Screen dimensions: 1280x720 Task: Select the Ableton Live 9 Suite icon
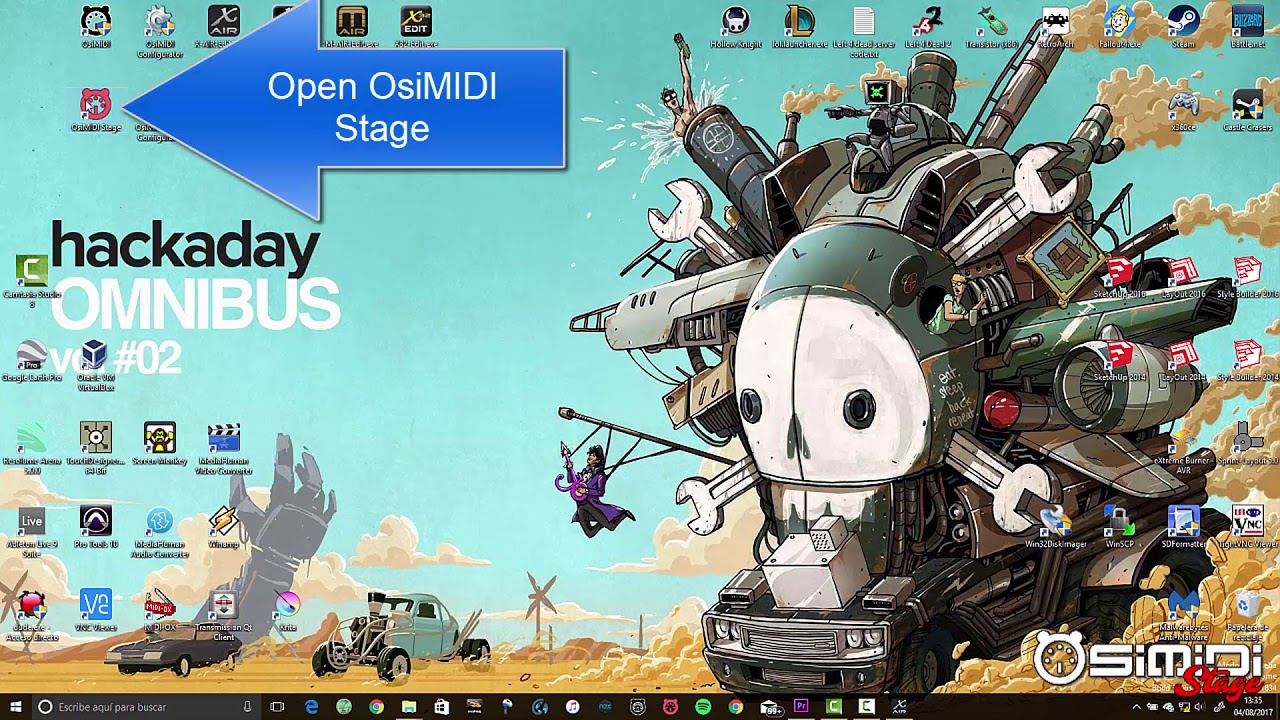[x=32, y=532]
